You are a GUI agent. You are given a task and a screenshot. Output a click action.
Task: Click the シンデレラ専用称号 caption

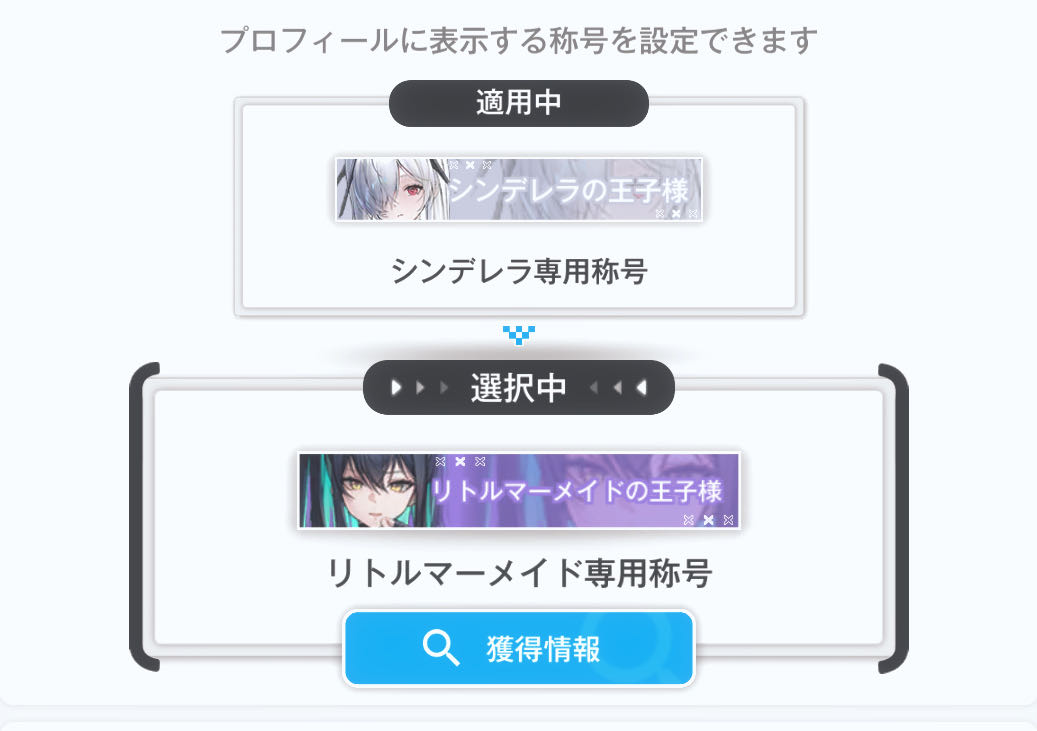[x=518, y=271]
